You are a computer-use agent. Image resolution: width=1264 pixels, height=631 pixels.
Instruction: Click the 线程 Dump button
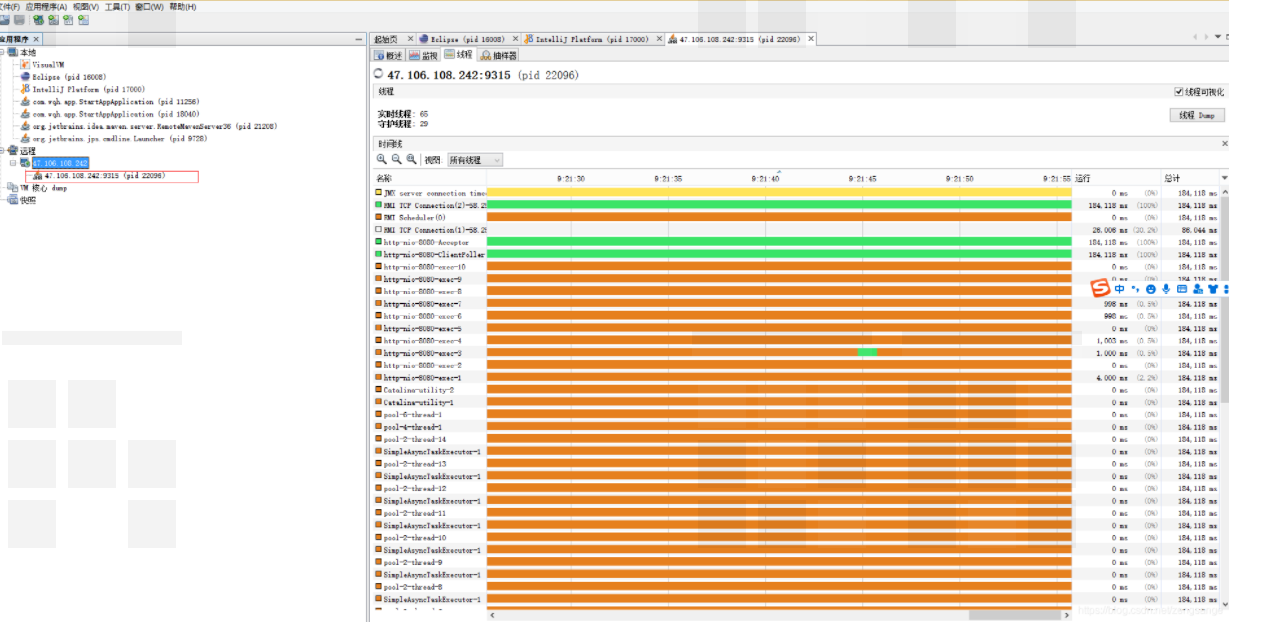(1197, 115)
